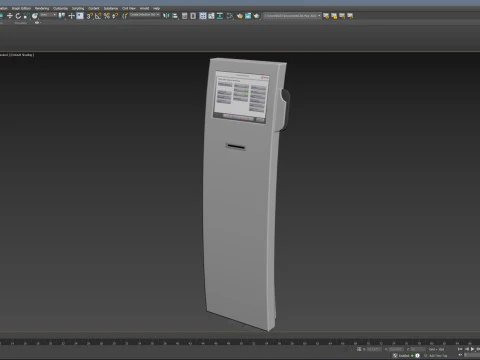Open the Curve Editor icon
Viewport: 480px width, 360px height.
[x=211, y=16]
